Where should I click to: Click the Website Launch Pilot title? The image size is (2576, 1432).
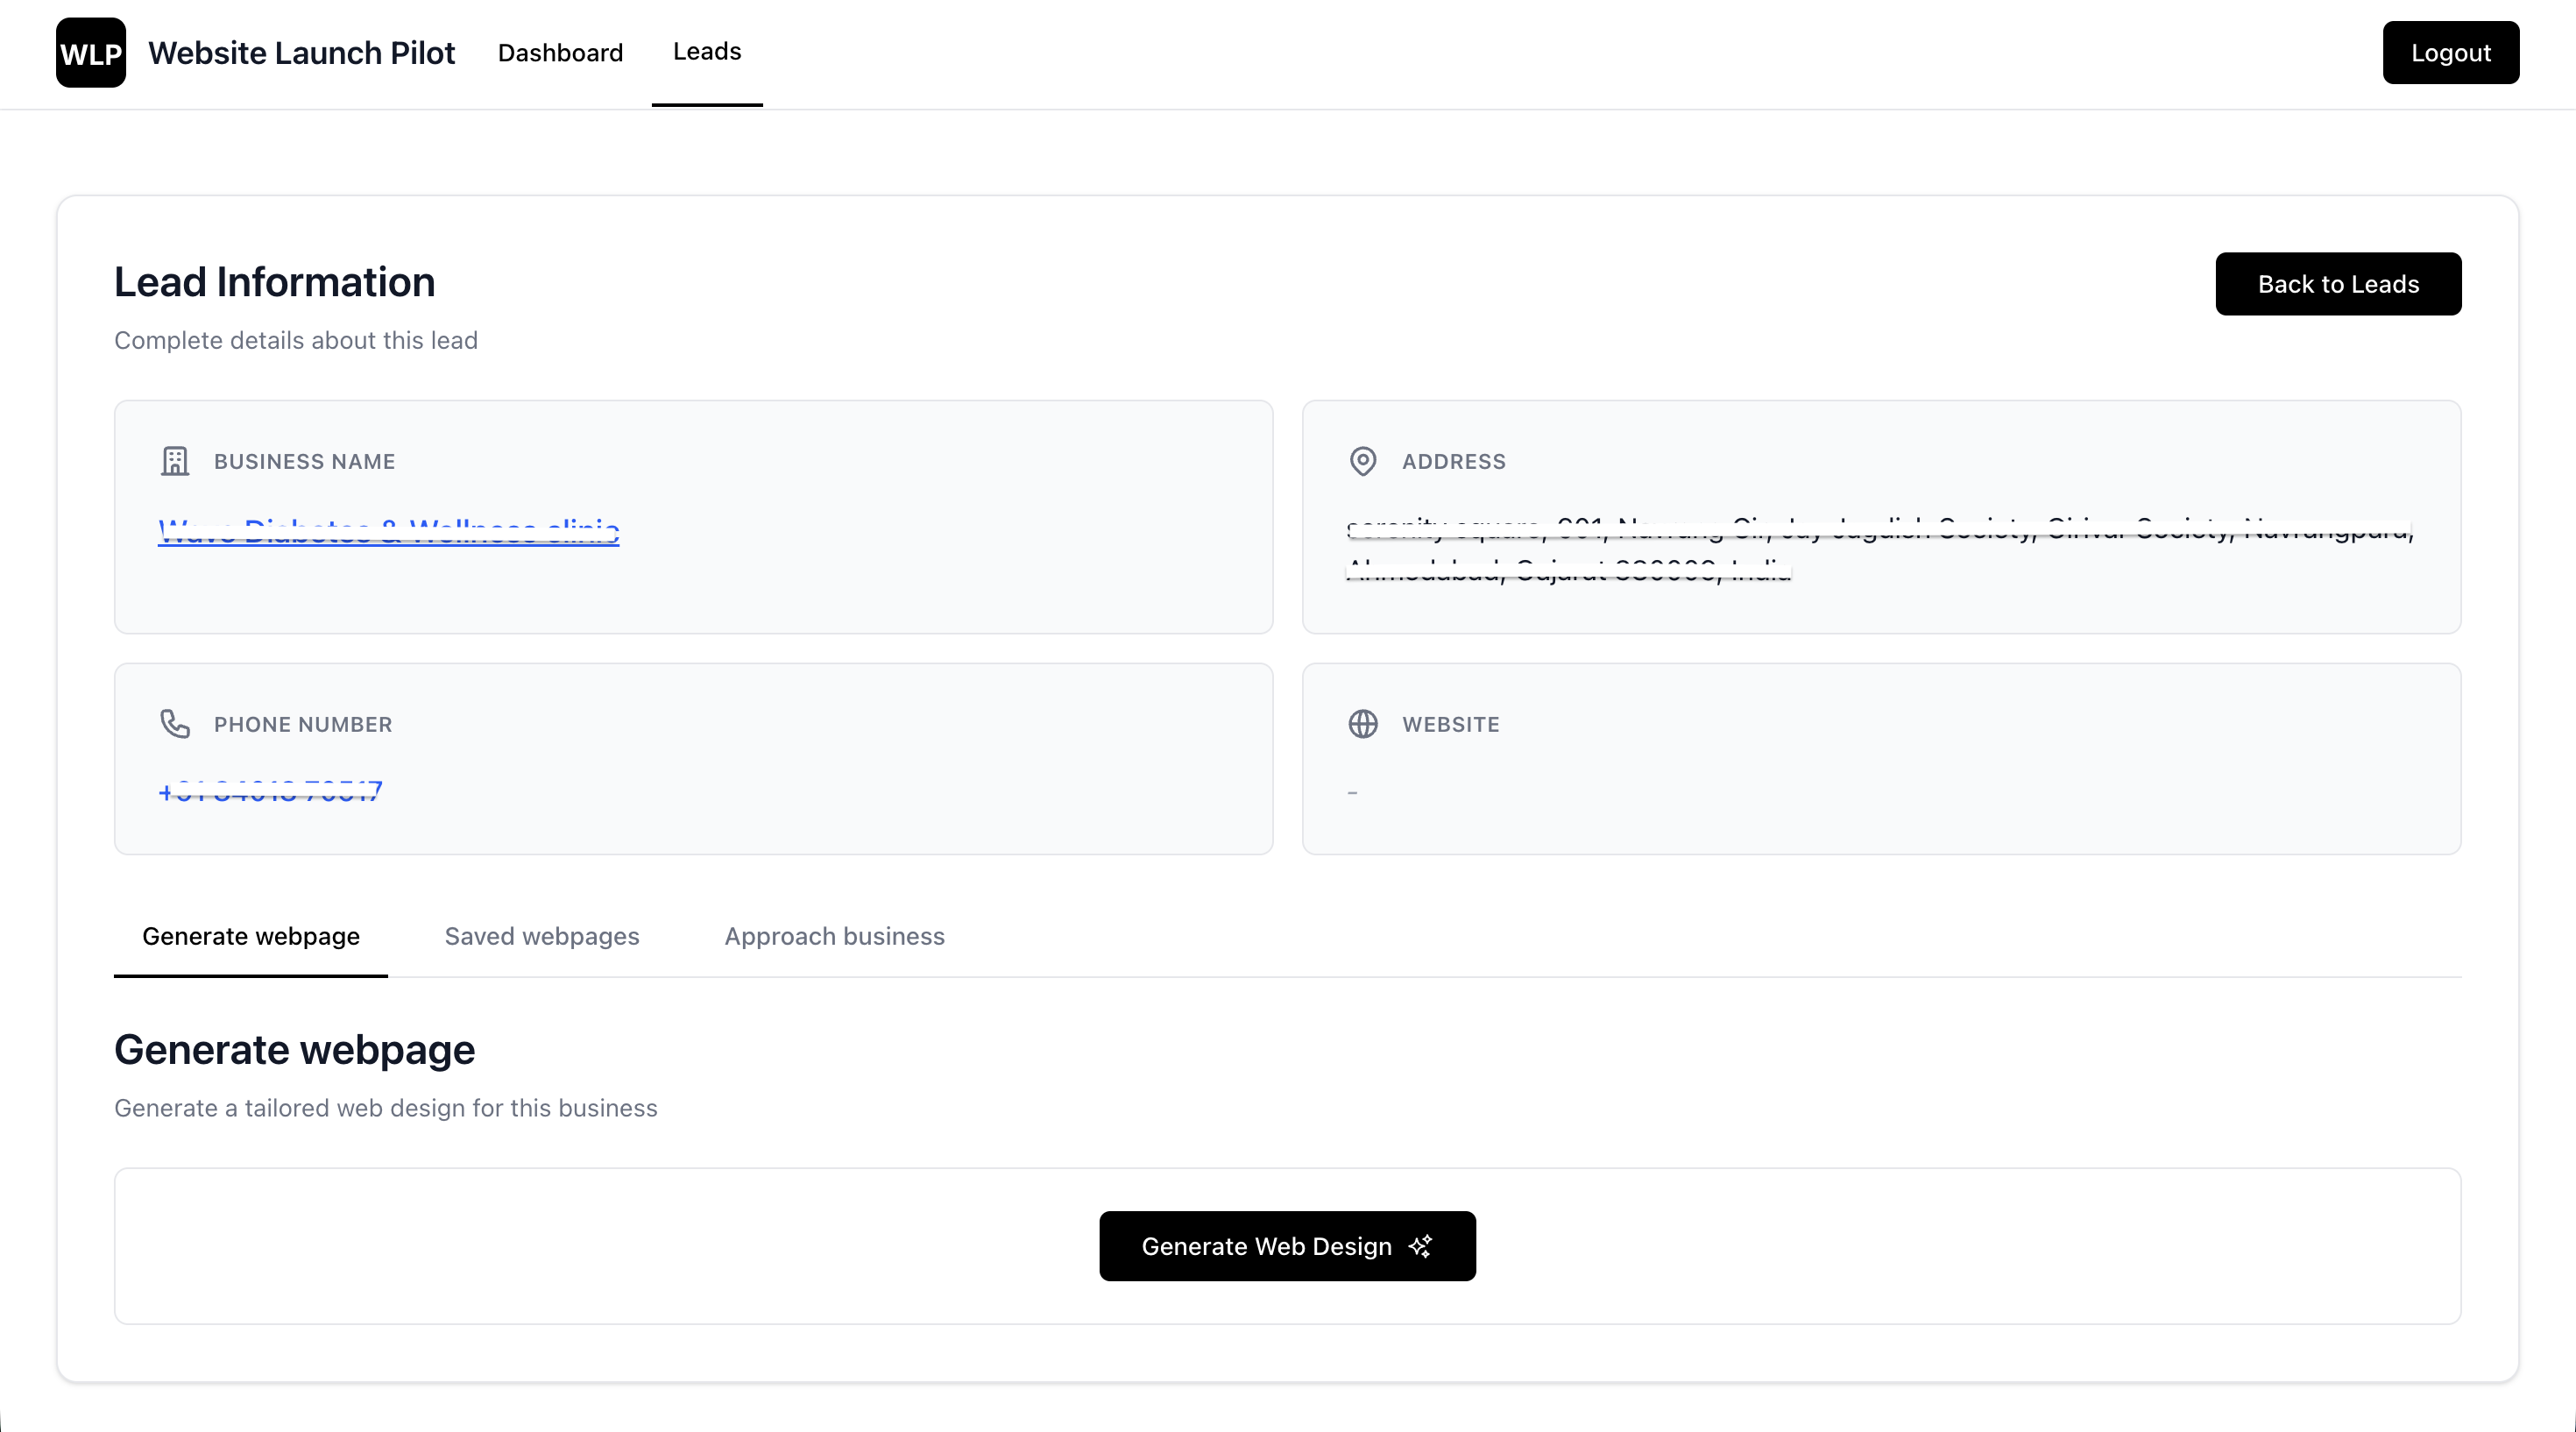point(301,53)
